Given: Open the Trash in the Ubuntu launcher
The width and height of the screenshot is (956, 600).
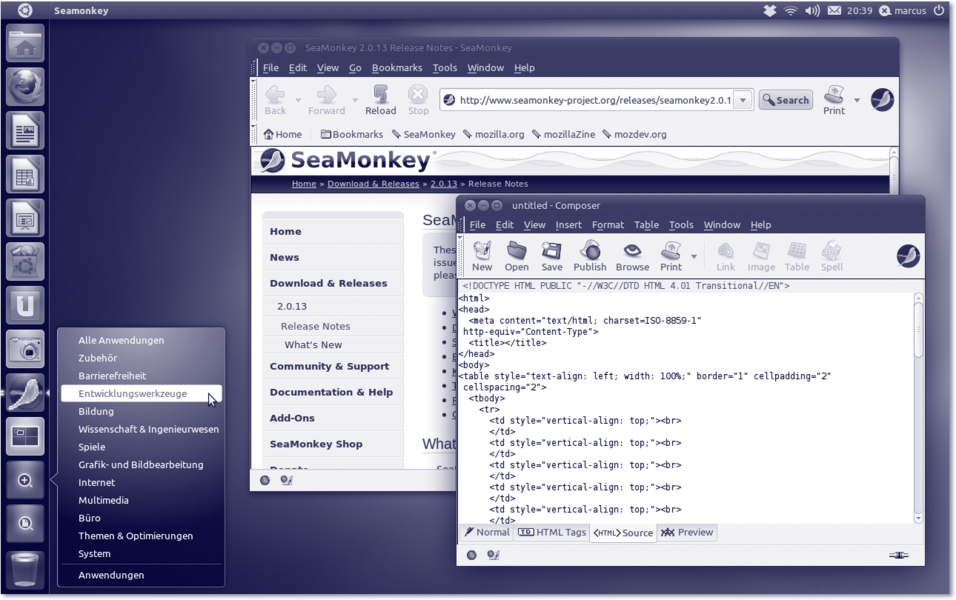Looking at the screenshot, I should [x=25, y=569].
